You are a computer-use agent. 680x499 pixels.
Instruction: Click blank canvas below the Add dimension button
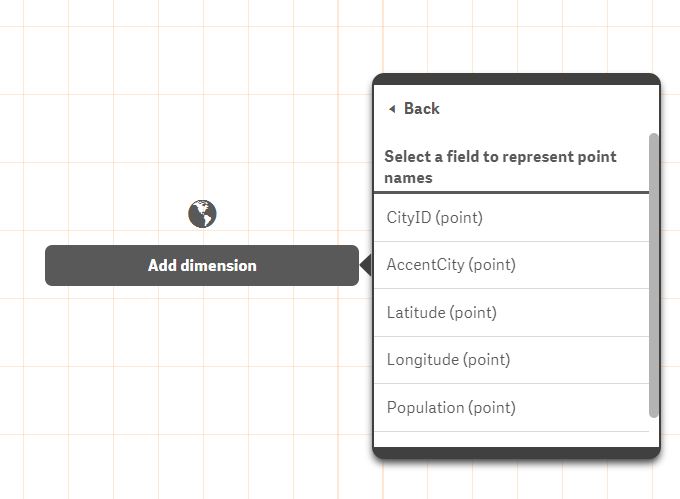point(202,380)
